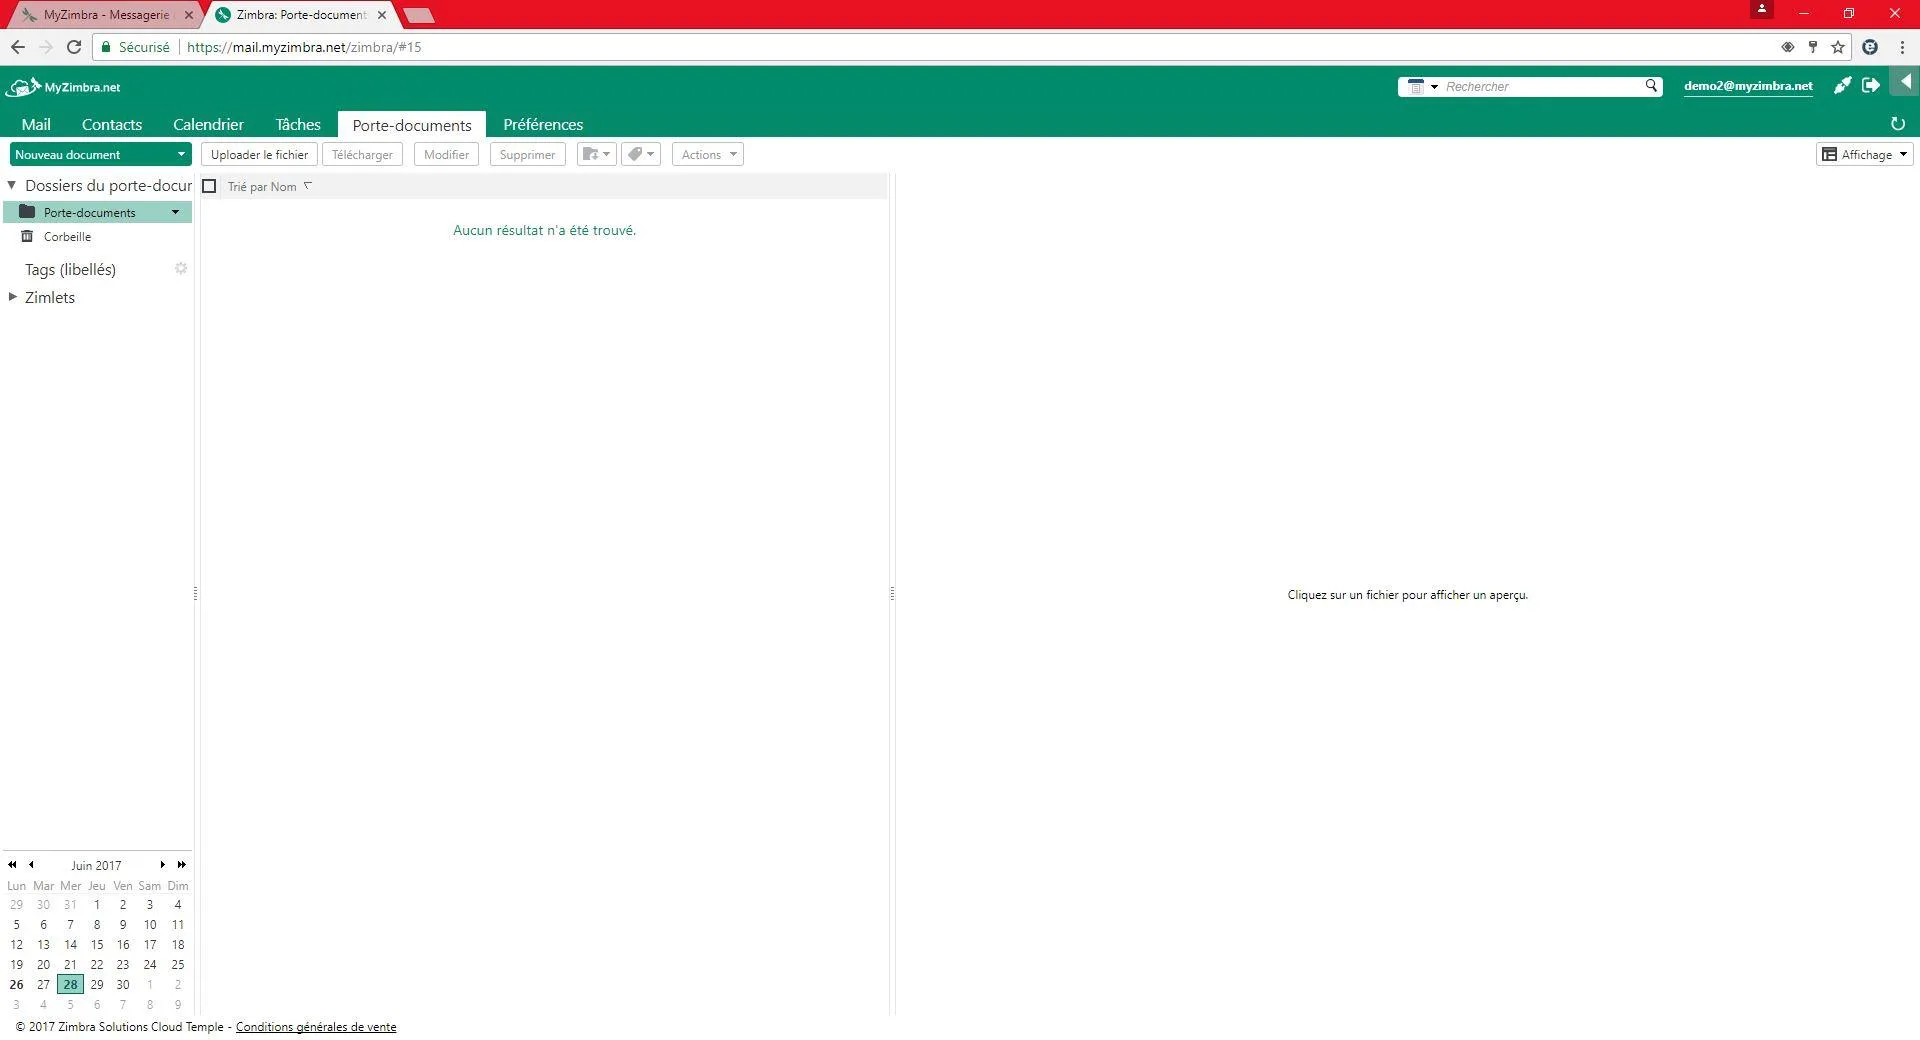
Task: Open the Tâches tab
Action: coord(298,124)
